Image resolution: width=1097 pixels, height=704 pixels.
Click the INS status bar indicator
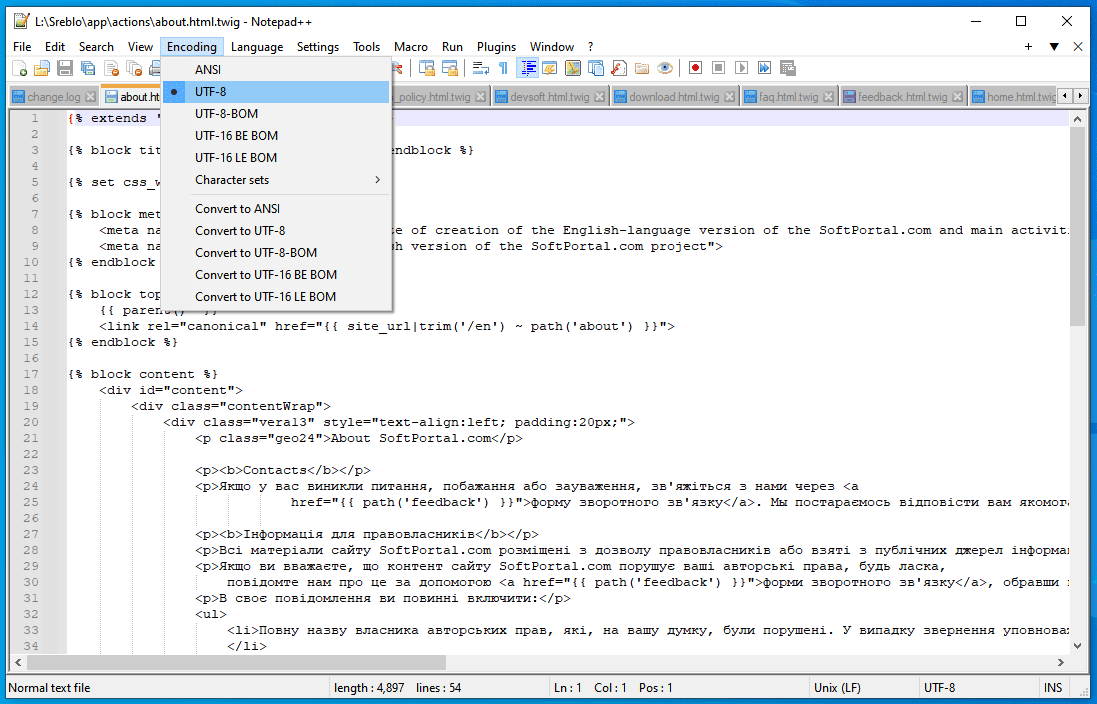pyautogui.click(x=1052, y=688)
